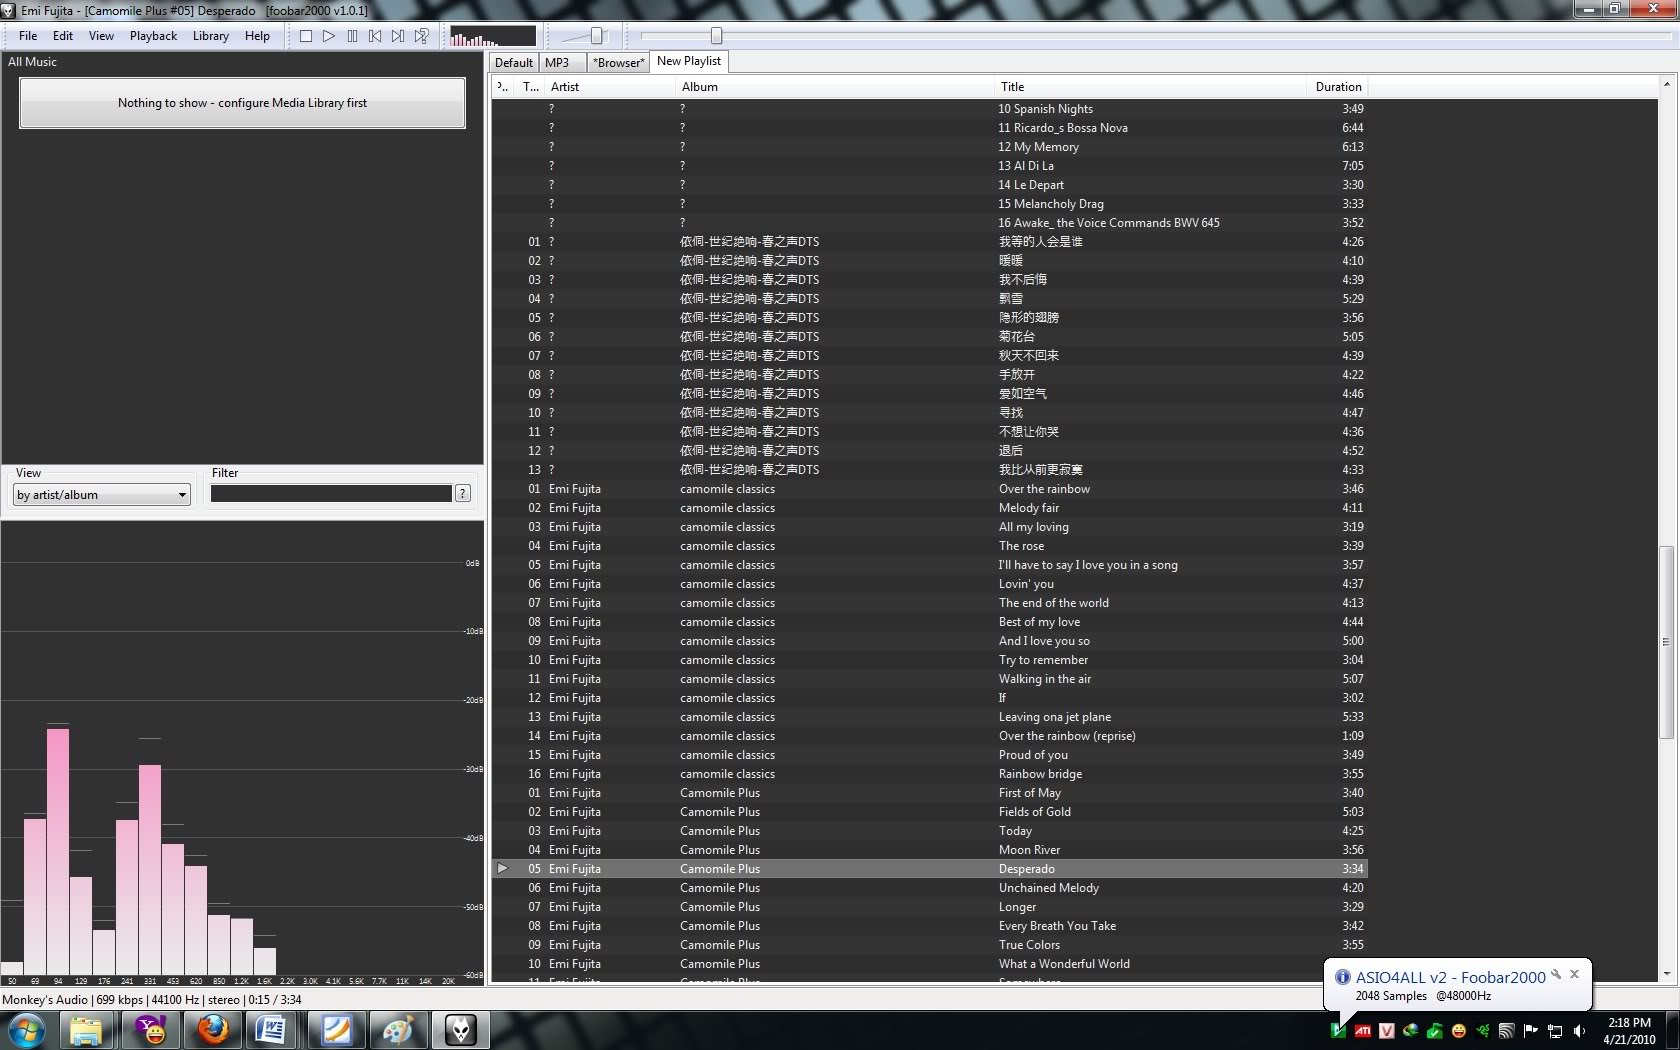This screenshot has height=1050, width=1680.
Task: Skip to the next track
Action: click(398, 36)
